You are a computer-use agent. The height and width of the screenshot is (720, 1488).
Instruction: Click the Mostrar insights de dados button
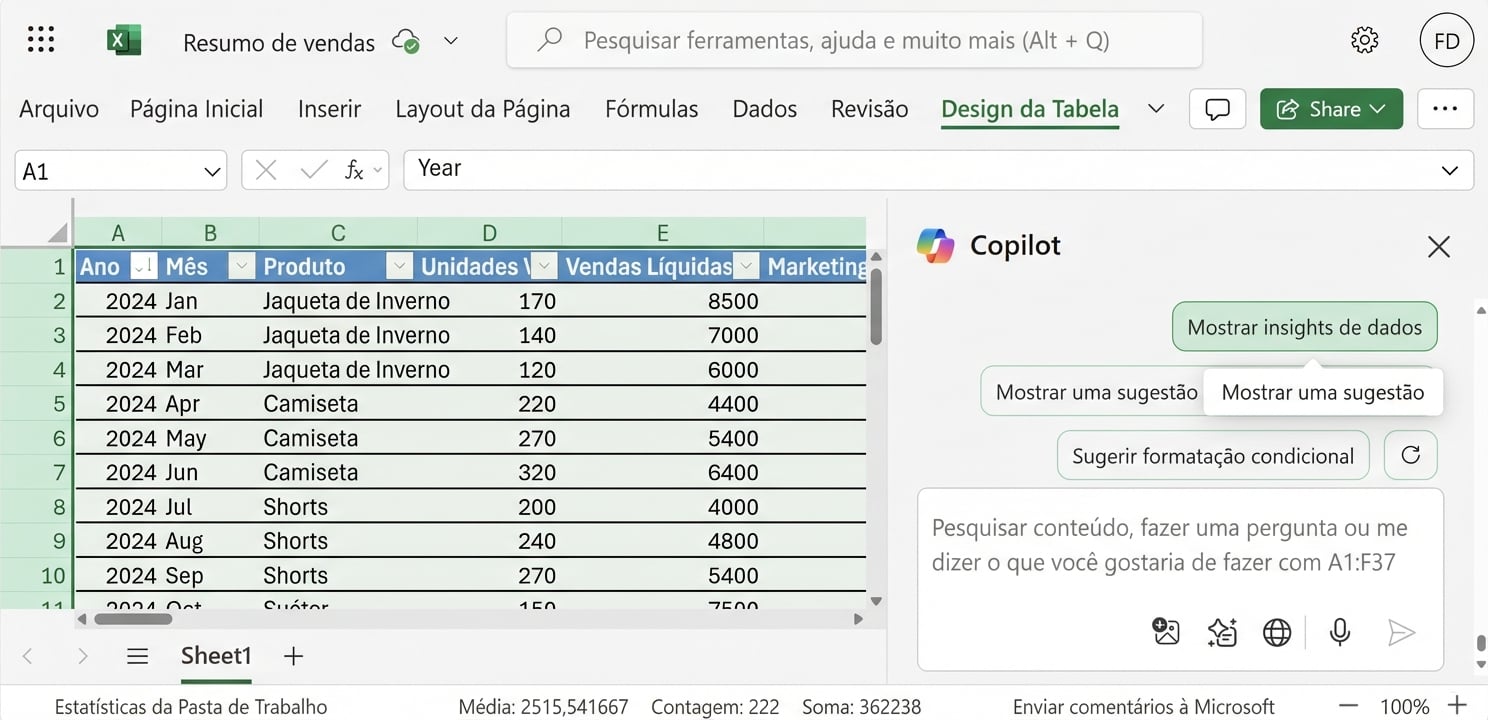(x=1304, y=326)
